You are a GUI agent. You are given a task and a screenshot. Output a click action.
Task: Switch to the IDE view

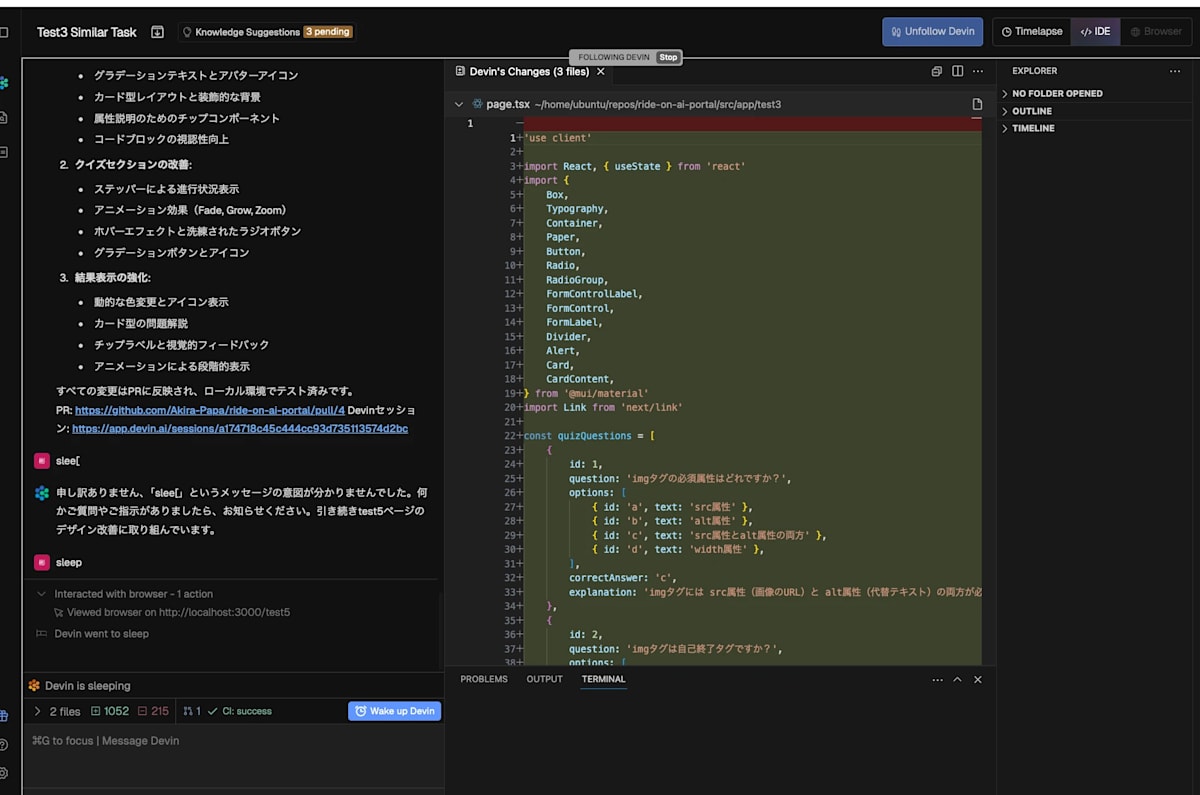click(1095, 31)
